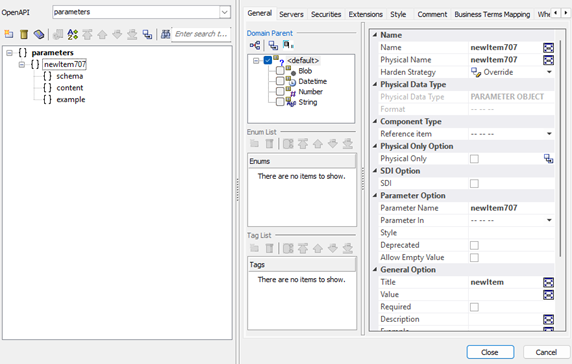Switch to the Business Terms Mapping tab

[492, 14]
